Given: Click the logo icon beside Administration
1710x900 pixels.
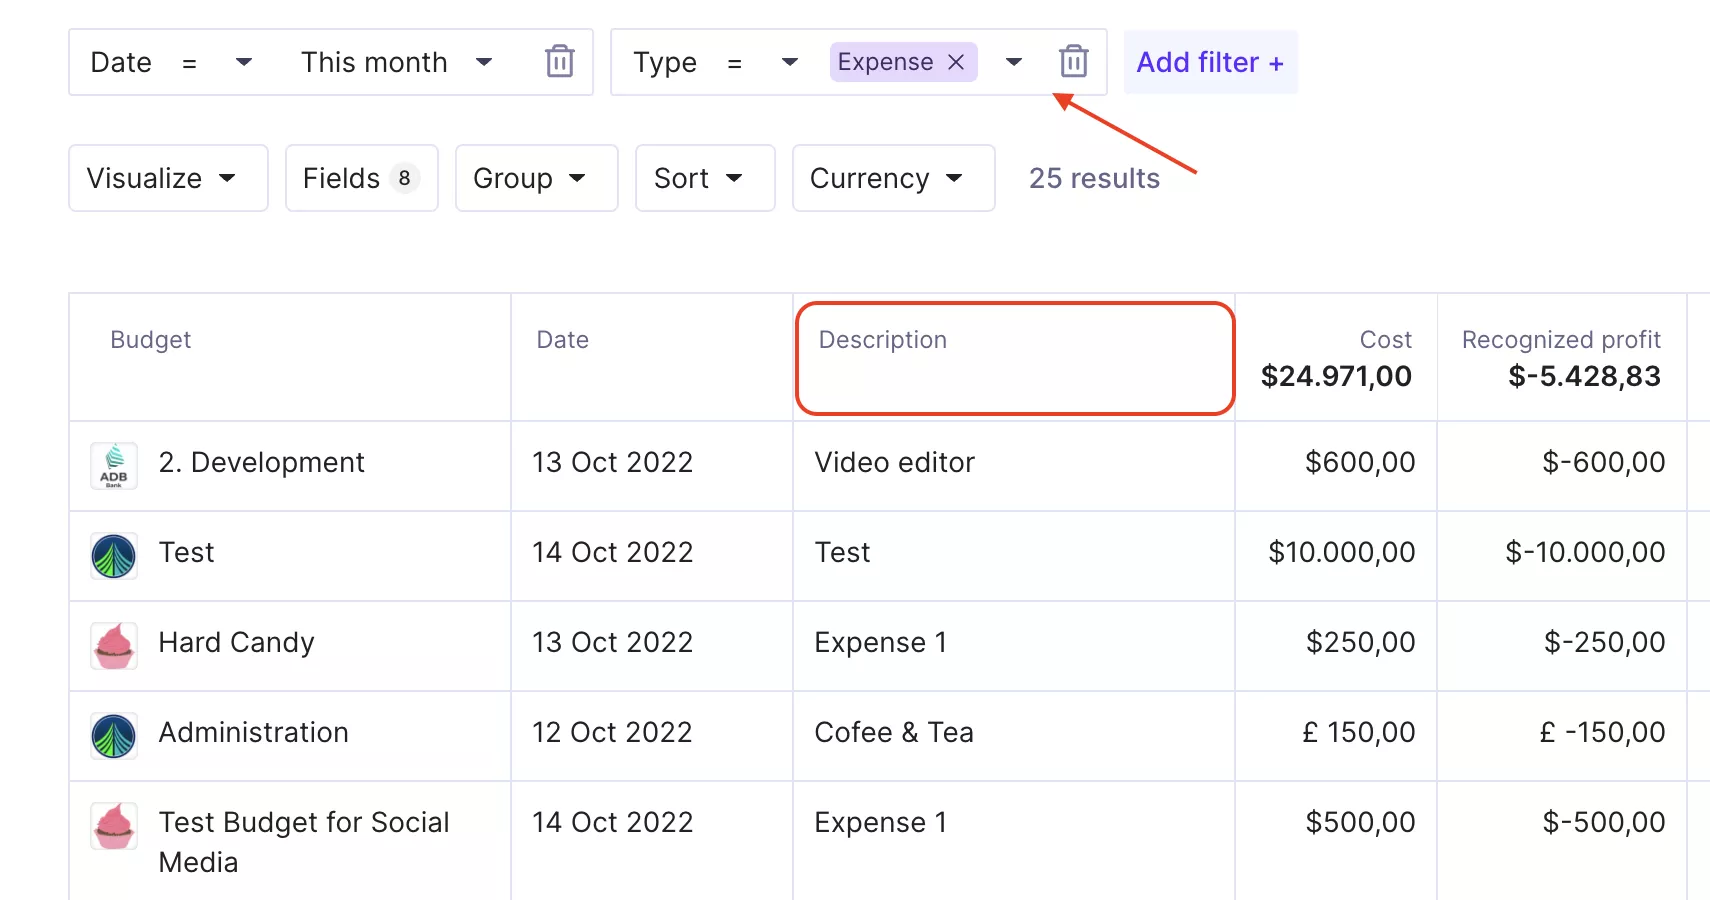Looking at the screenshot, I should click(x=114, y=736).
